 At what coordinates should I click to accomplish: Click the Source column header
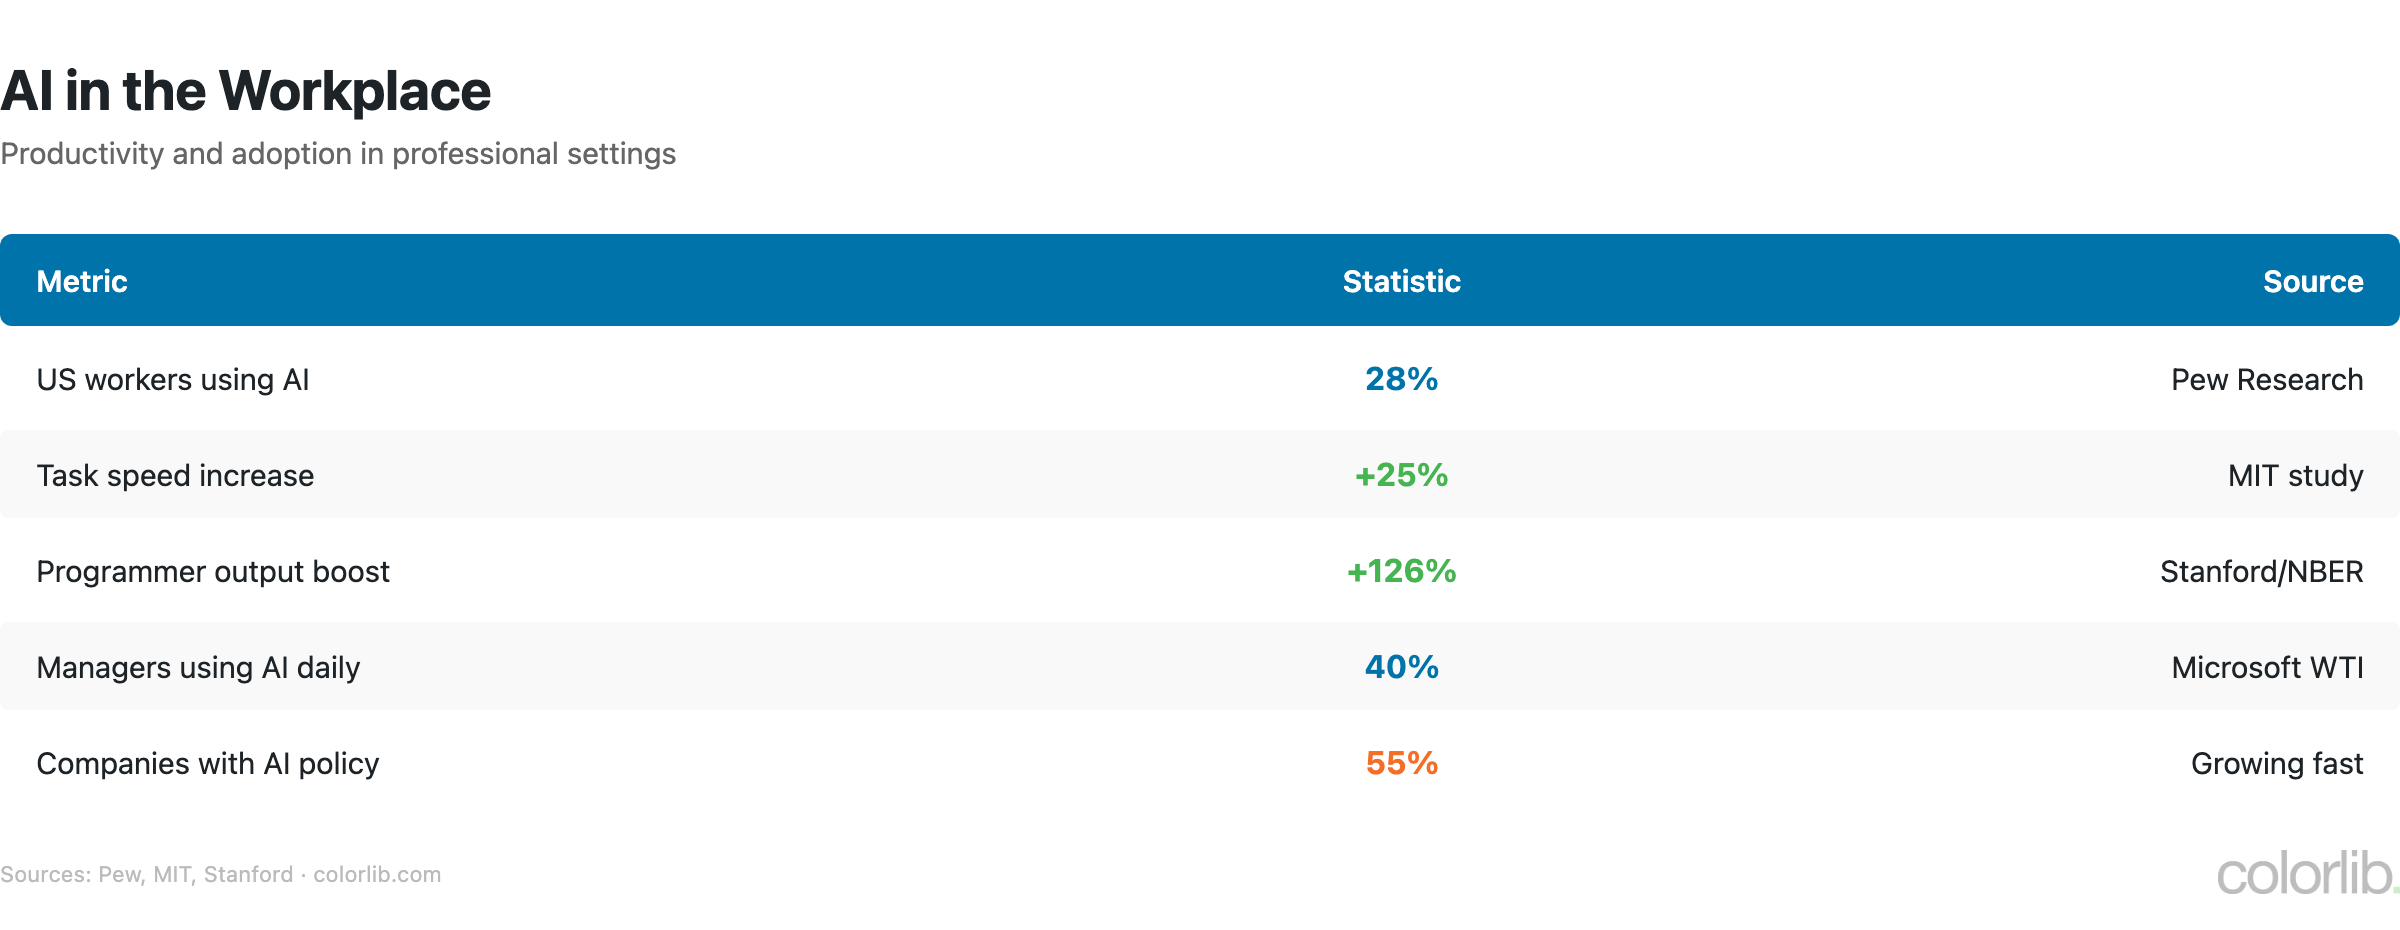(2312, 281)
